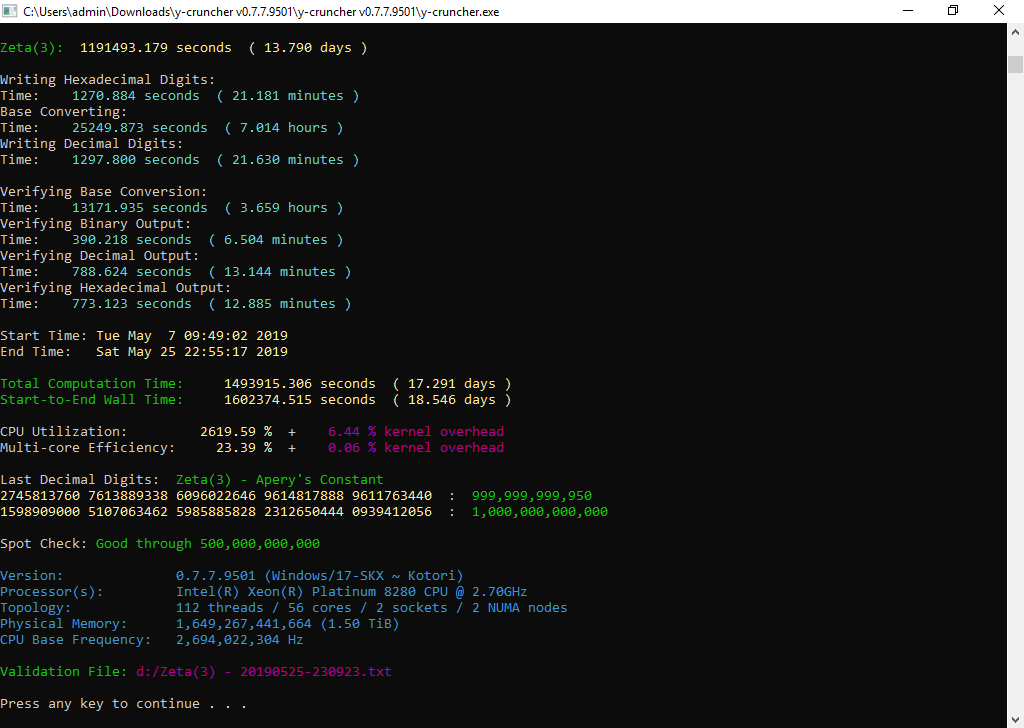Click the Zeta(3) total seconds value
Screen dimensions: 1024x728
(155, 48)
